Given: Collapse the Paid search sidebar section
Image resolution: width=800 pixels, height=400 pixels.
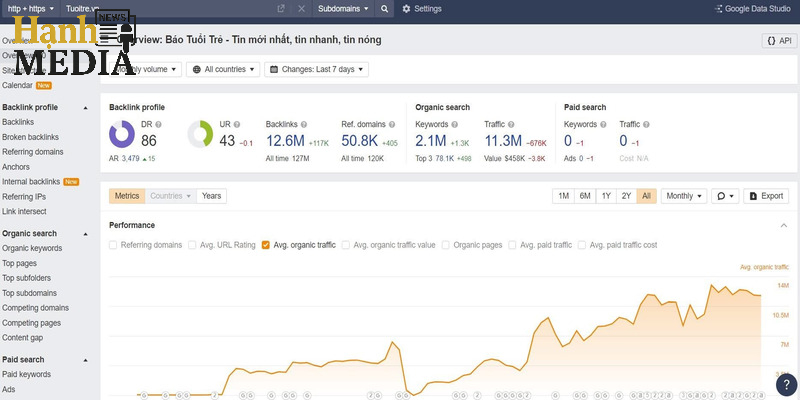Looking at the screenshot, I should coord(85,360).
